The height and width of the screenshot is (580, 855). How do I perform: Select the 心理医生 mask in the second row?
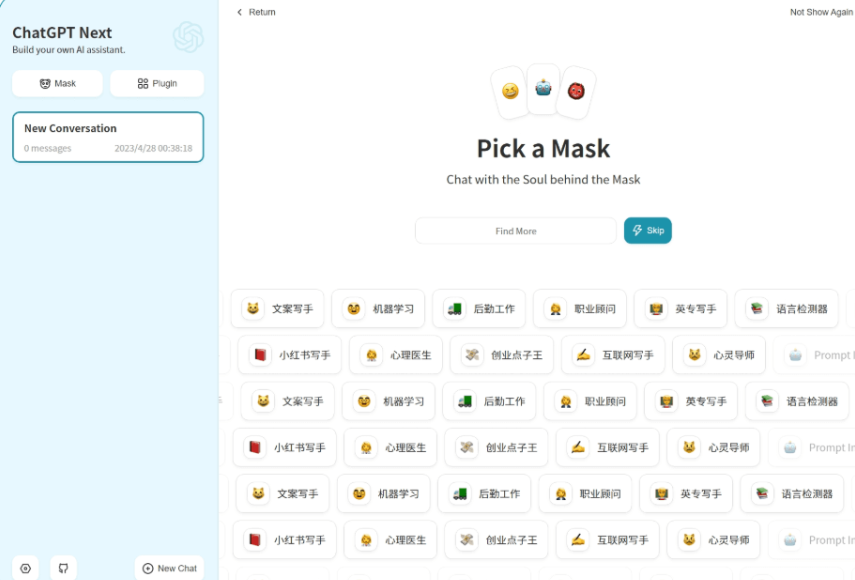coord(395,355)
